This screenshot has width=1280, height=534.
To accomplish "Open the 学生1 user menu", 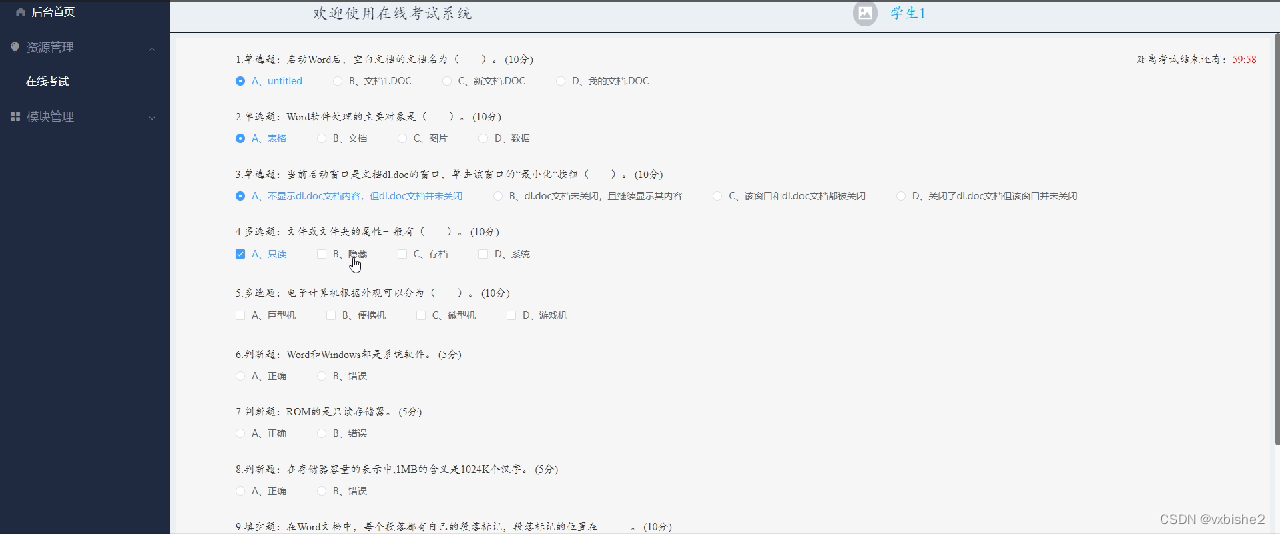I will pyautogui.click(x=908, y=13).
